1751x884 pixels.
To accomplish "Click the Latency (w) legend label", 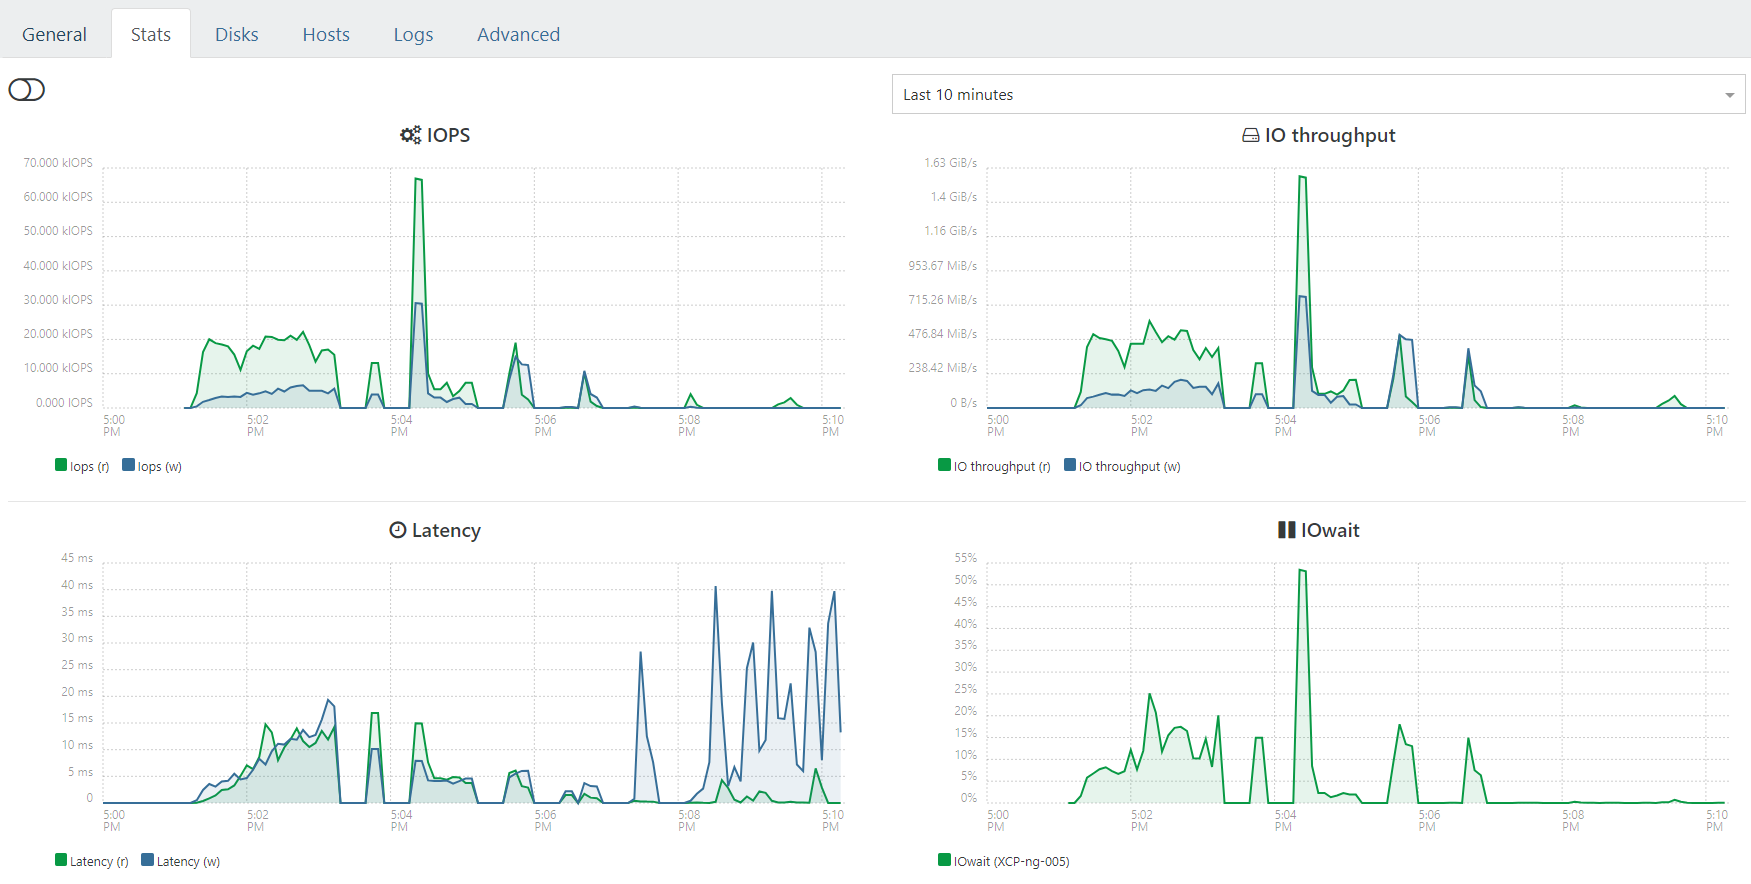I will pos(188,861).
